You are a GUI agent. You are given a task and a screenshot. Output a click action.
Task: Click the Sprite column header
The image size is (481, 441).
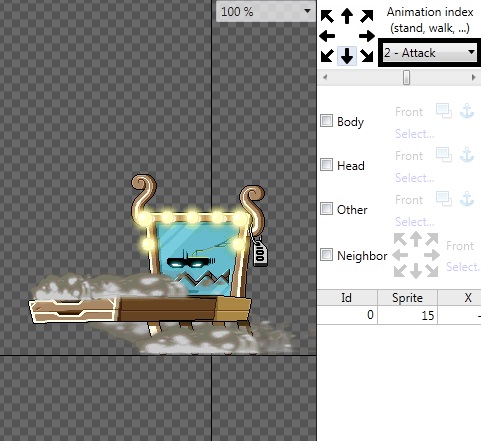pos(407,297)
